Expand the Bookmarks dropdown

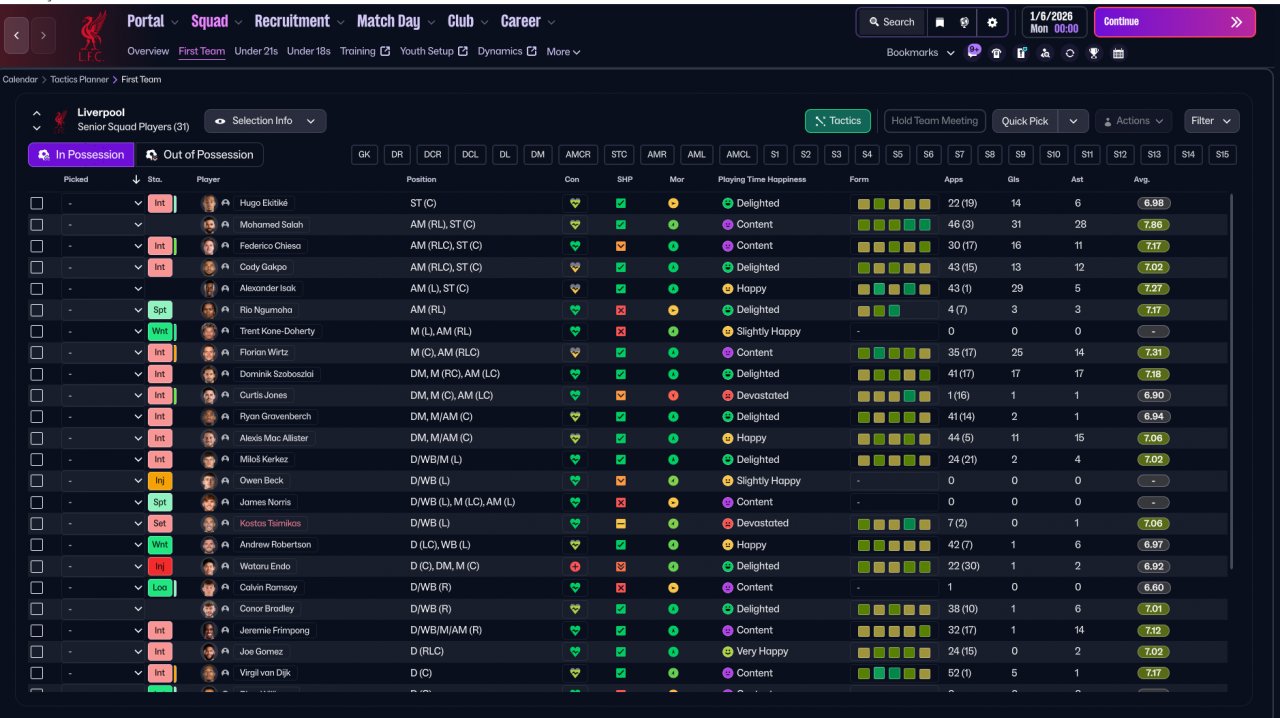tap(921, 53)
